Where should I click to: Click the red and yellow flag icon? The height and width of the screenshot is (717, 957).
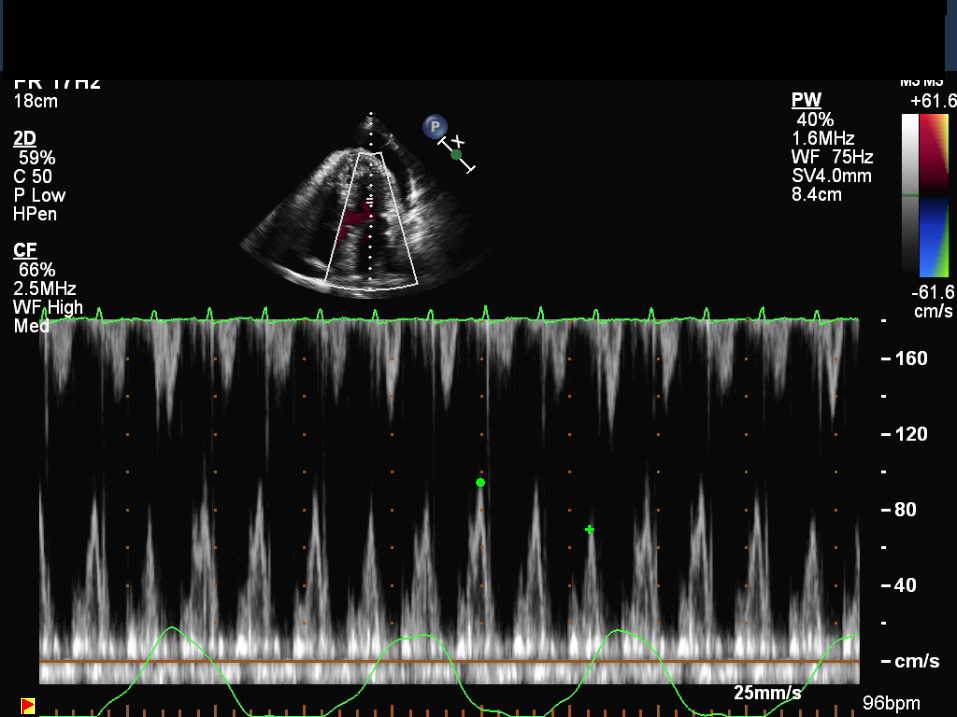pos(28,706)
